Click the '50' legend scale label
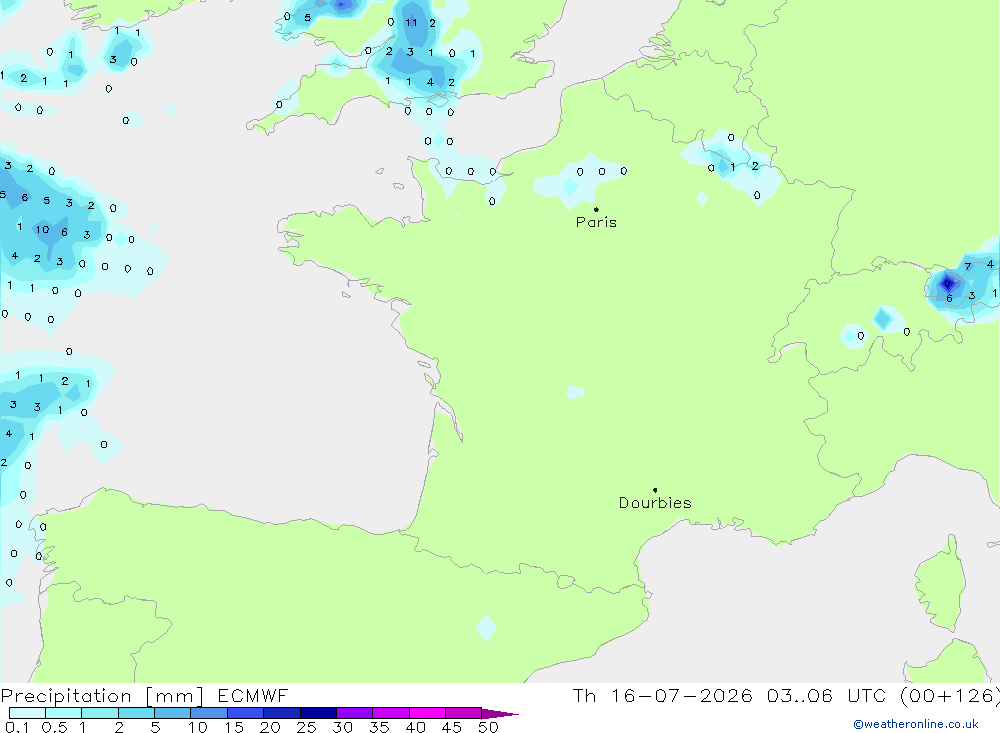 tap(488, 727)
